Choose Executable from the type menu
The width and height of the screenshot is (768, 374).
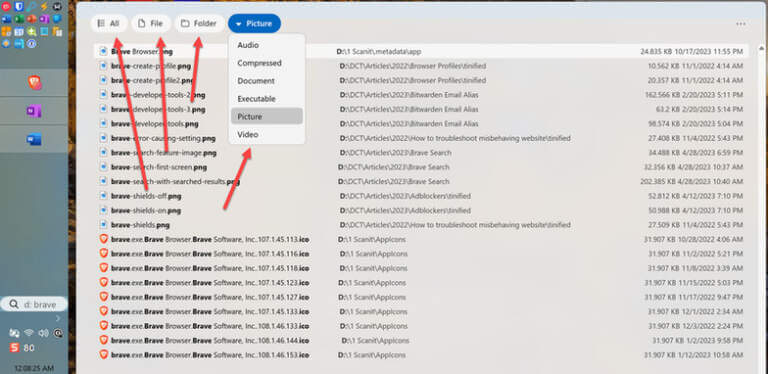tap(267, 98)
